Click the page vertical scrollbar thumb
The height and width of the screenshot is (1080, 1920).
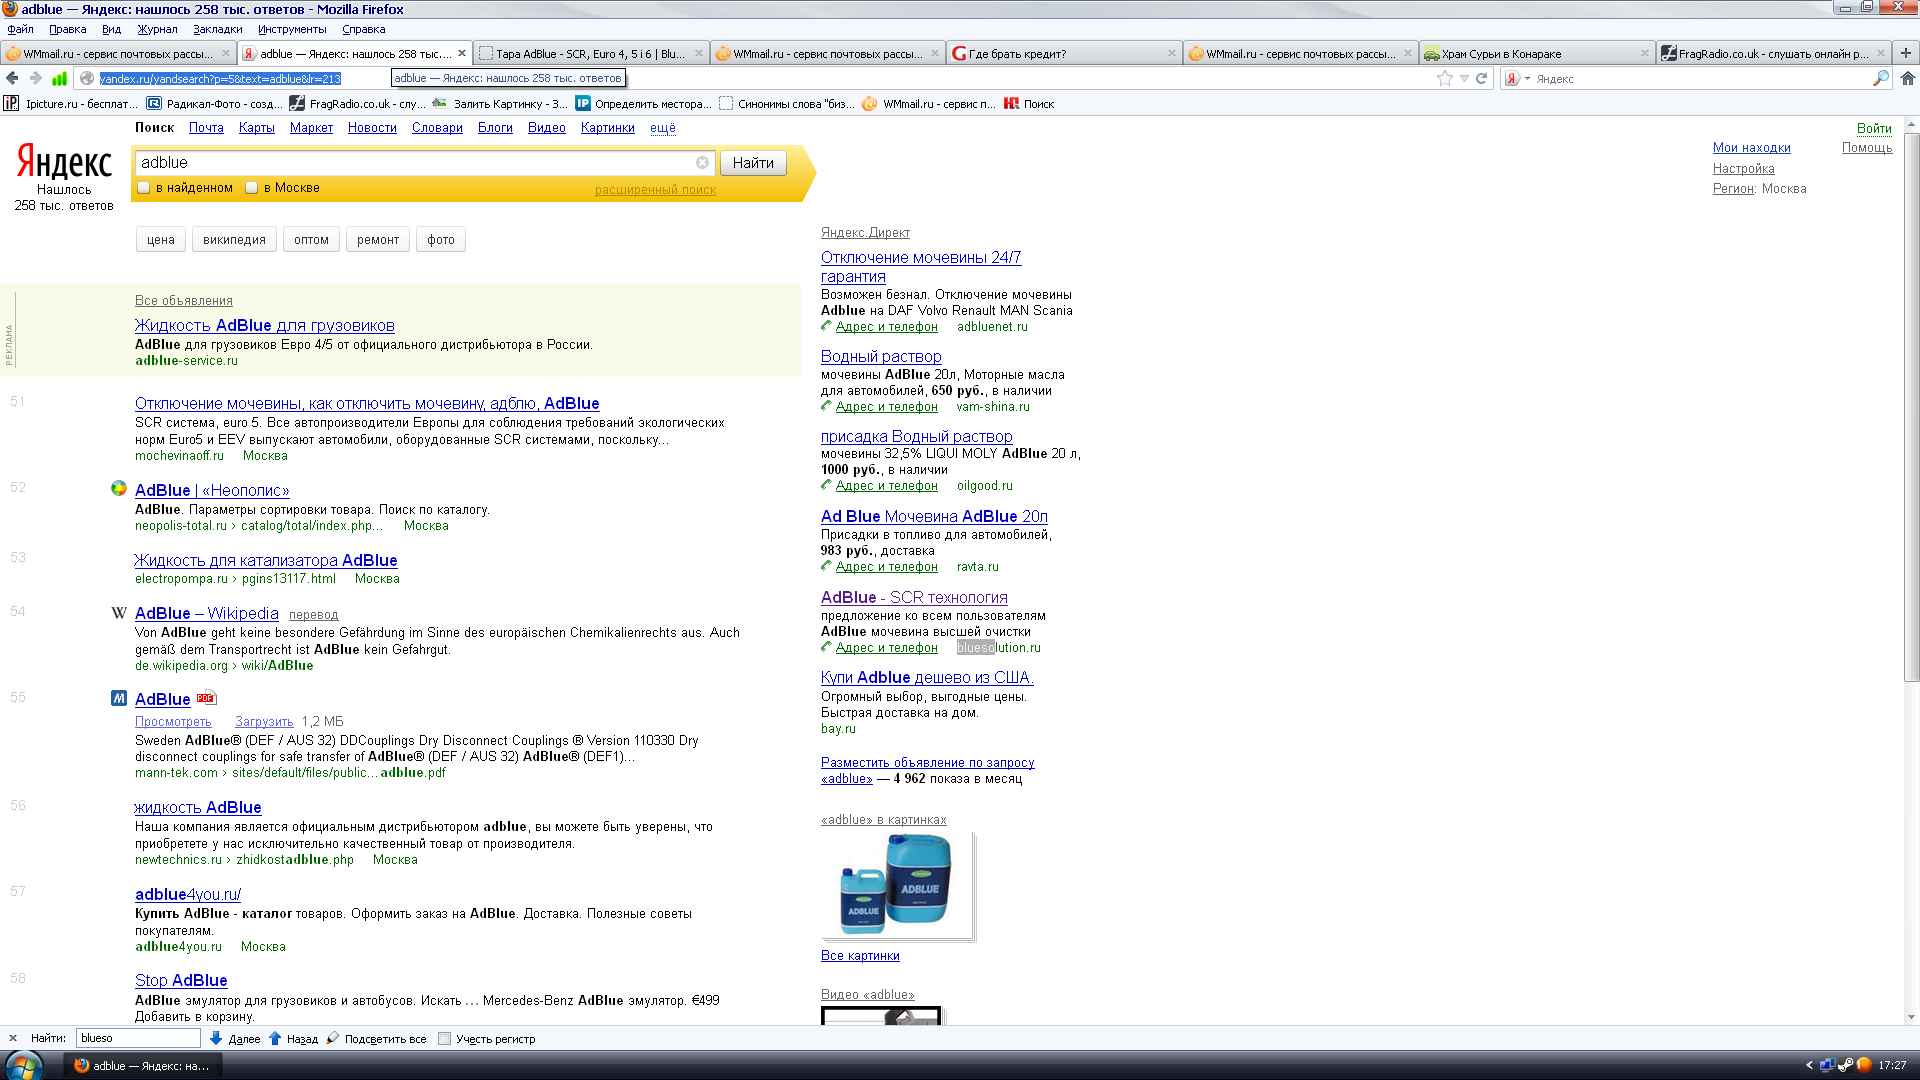pyautogui.click(x=1911, y=407)
